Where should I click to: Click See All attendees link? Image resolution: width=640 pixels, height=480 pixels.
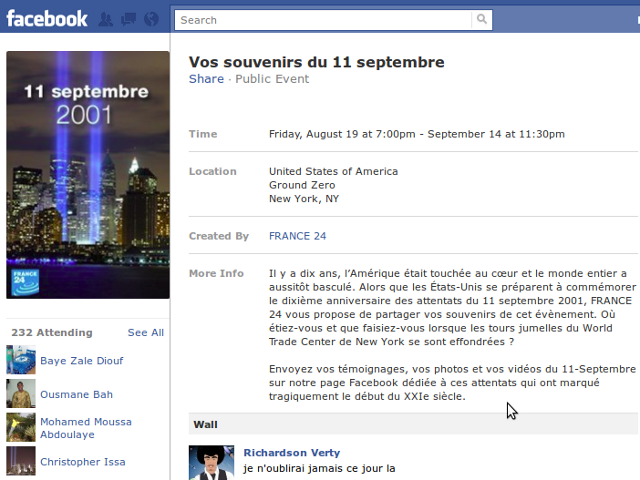coord(146,333)
